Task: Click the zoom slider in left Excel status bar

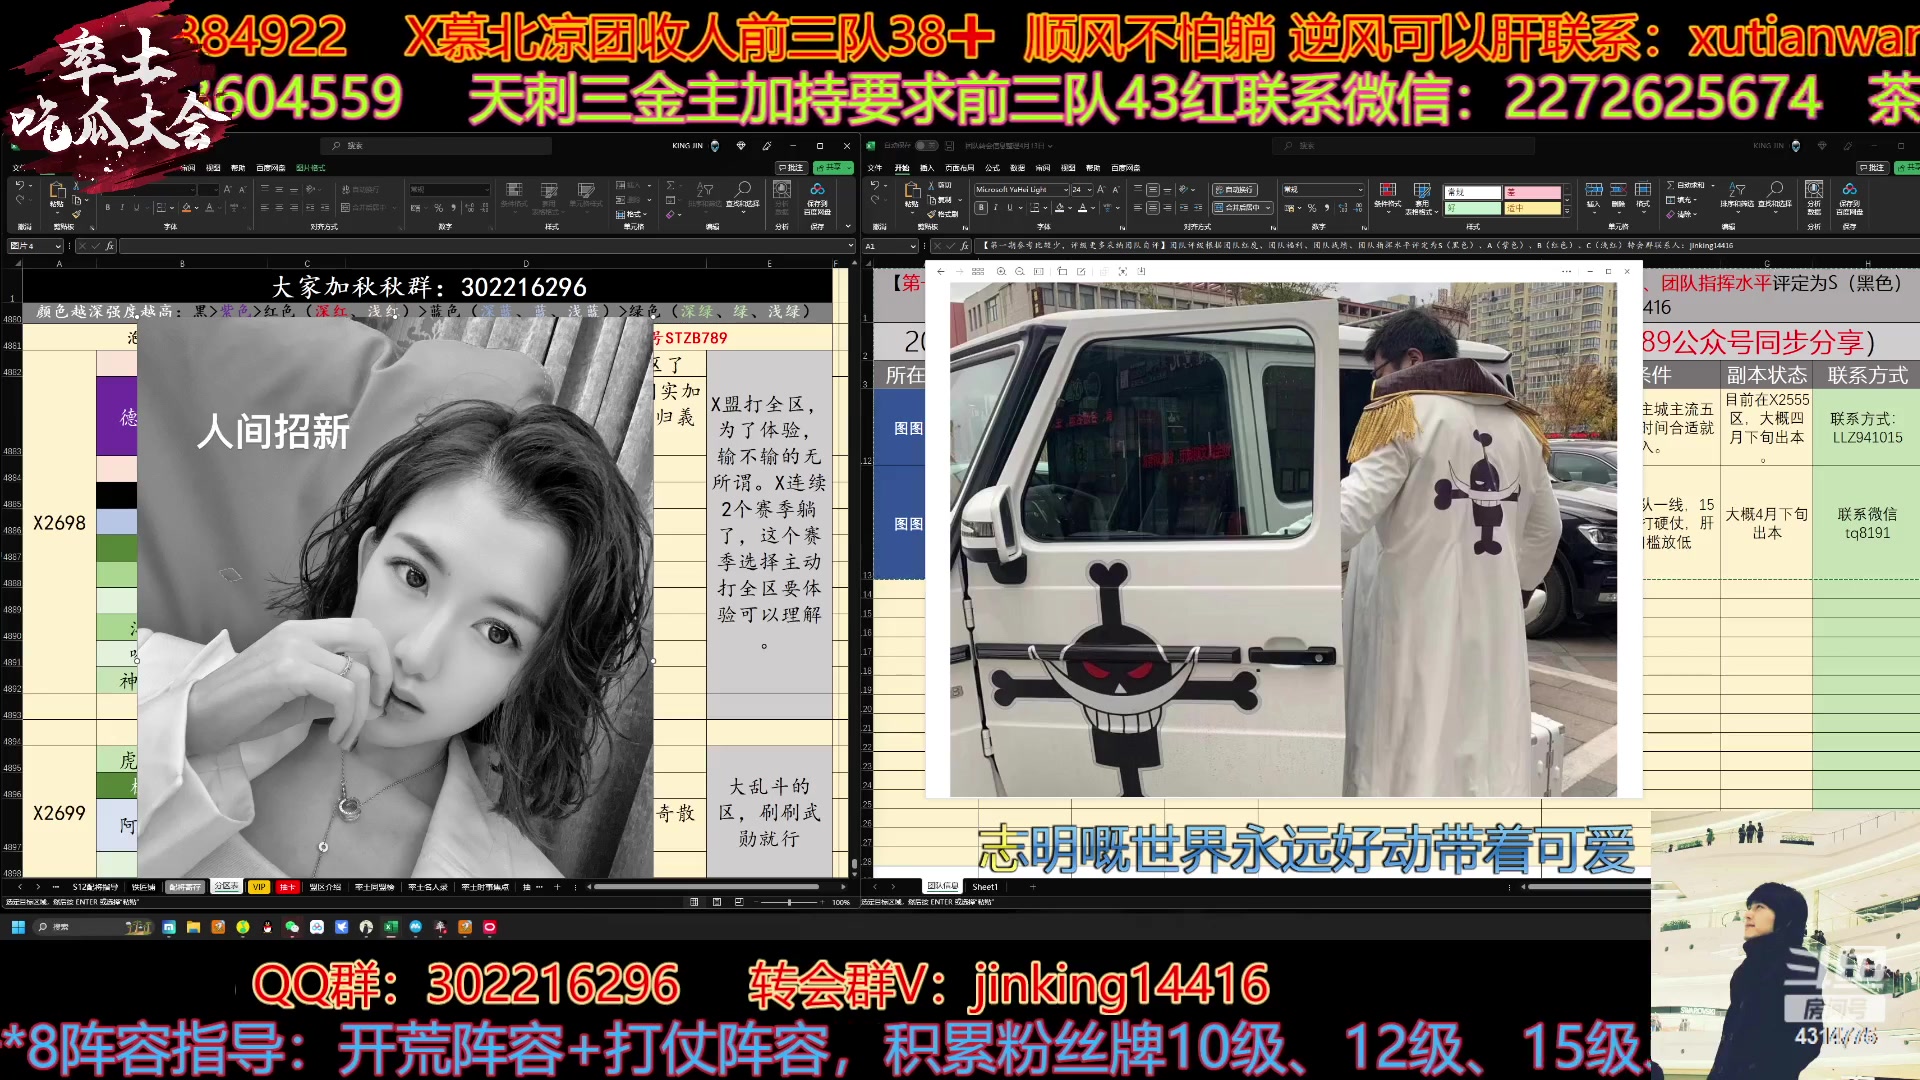Action: tap(789, 902)
